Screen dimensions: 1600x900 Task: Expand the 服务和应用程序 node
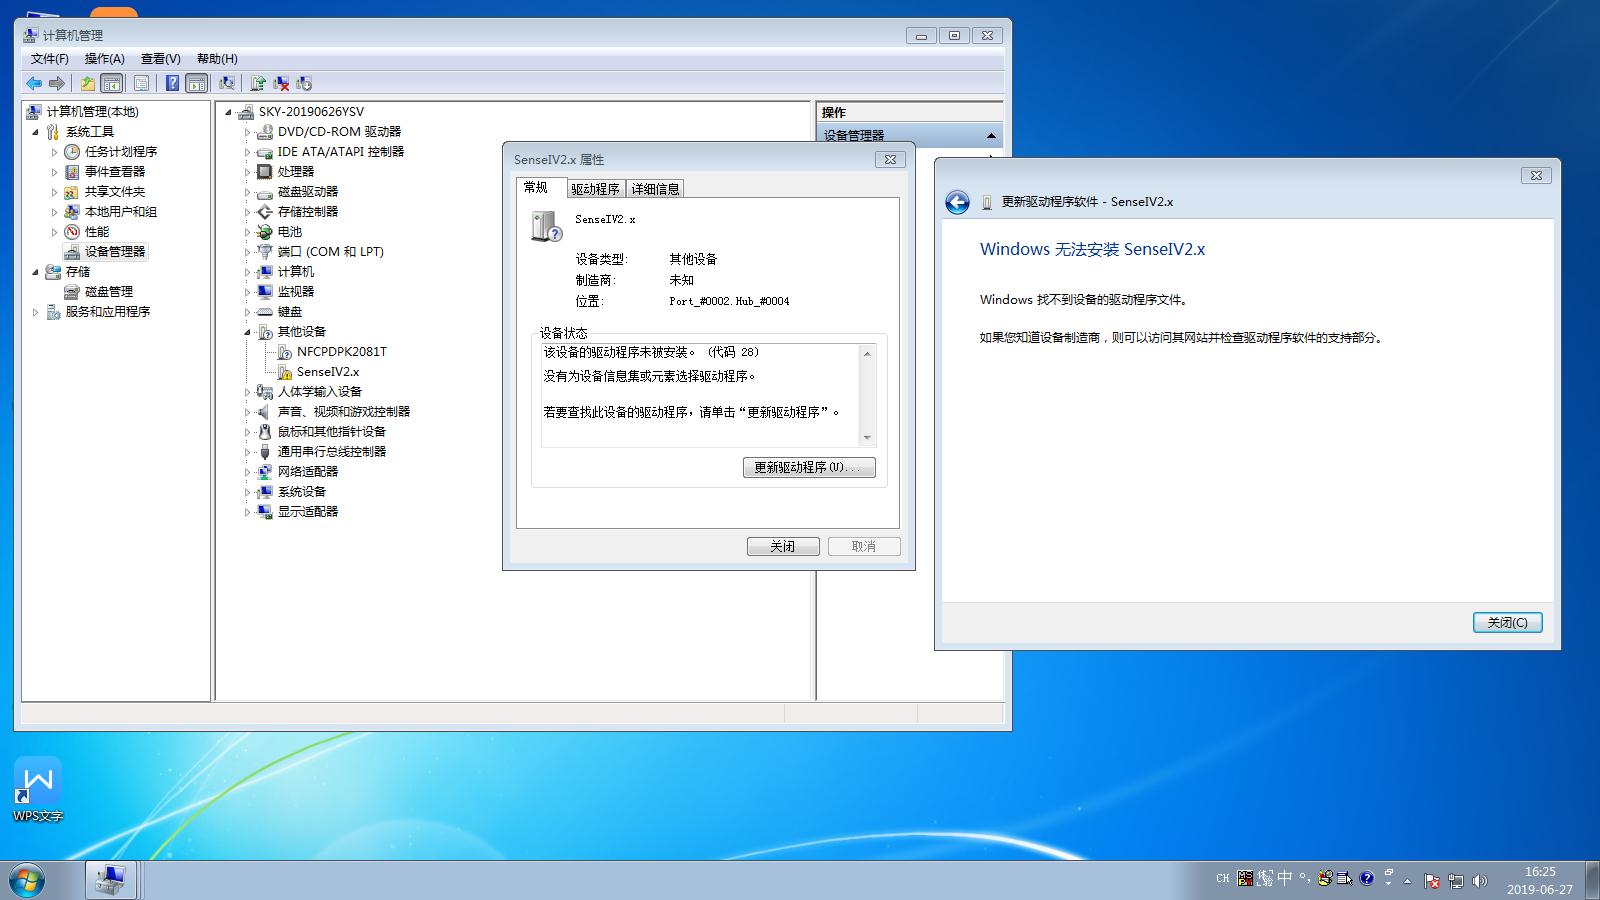click(x=36, y=311)
